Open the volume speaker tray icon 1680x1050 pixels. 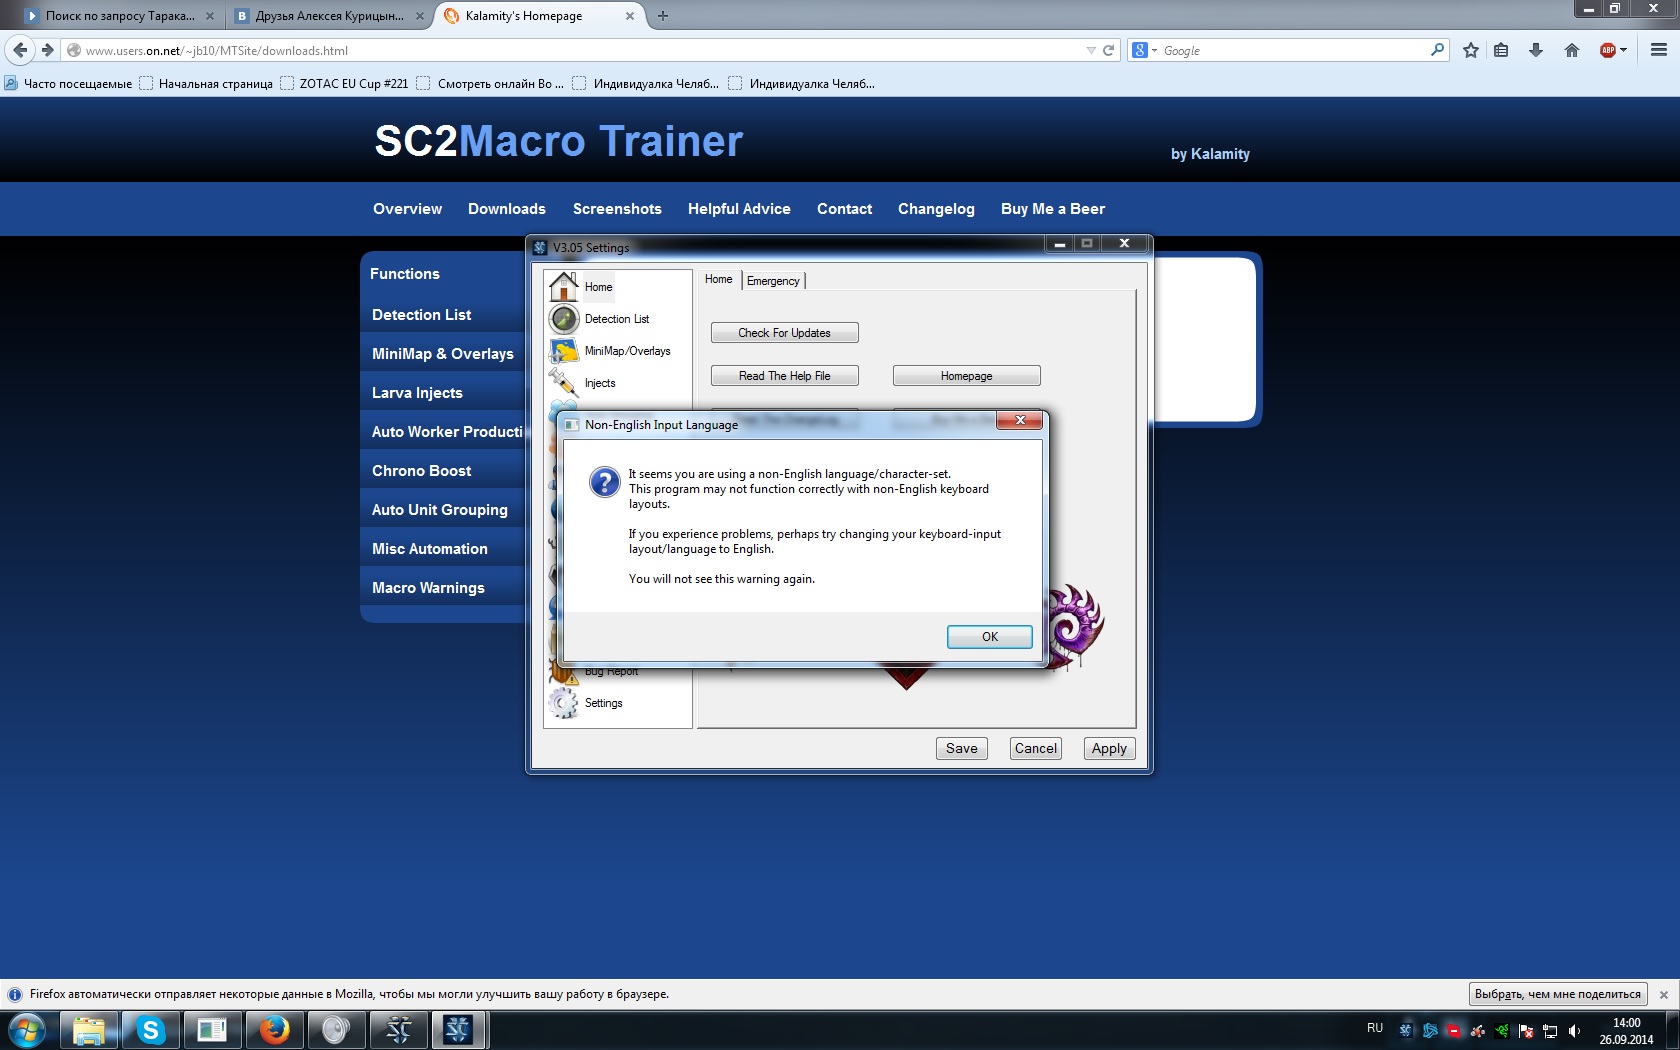point(1574,1031)
